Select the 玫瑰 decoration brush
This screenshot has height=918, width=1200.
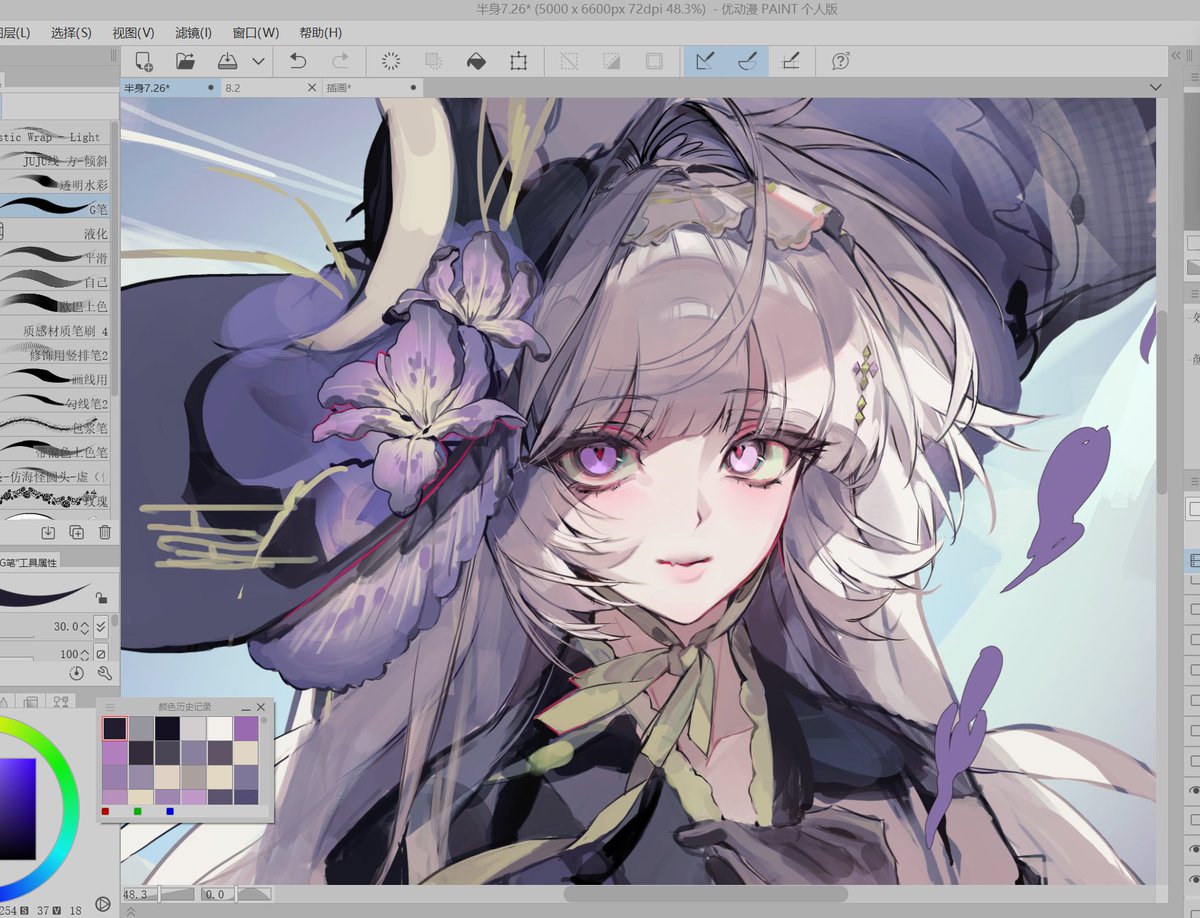pos(57,499)
